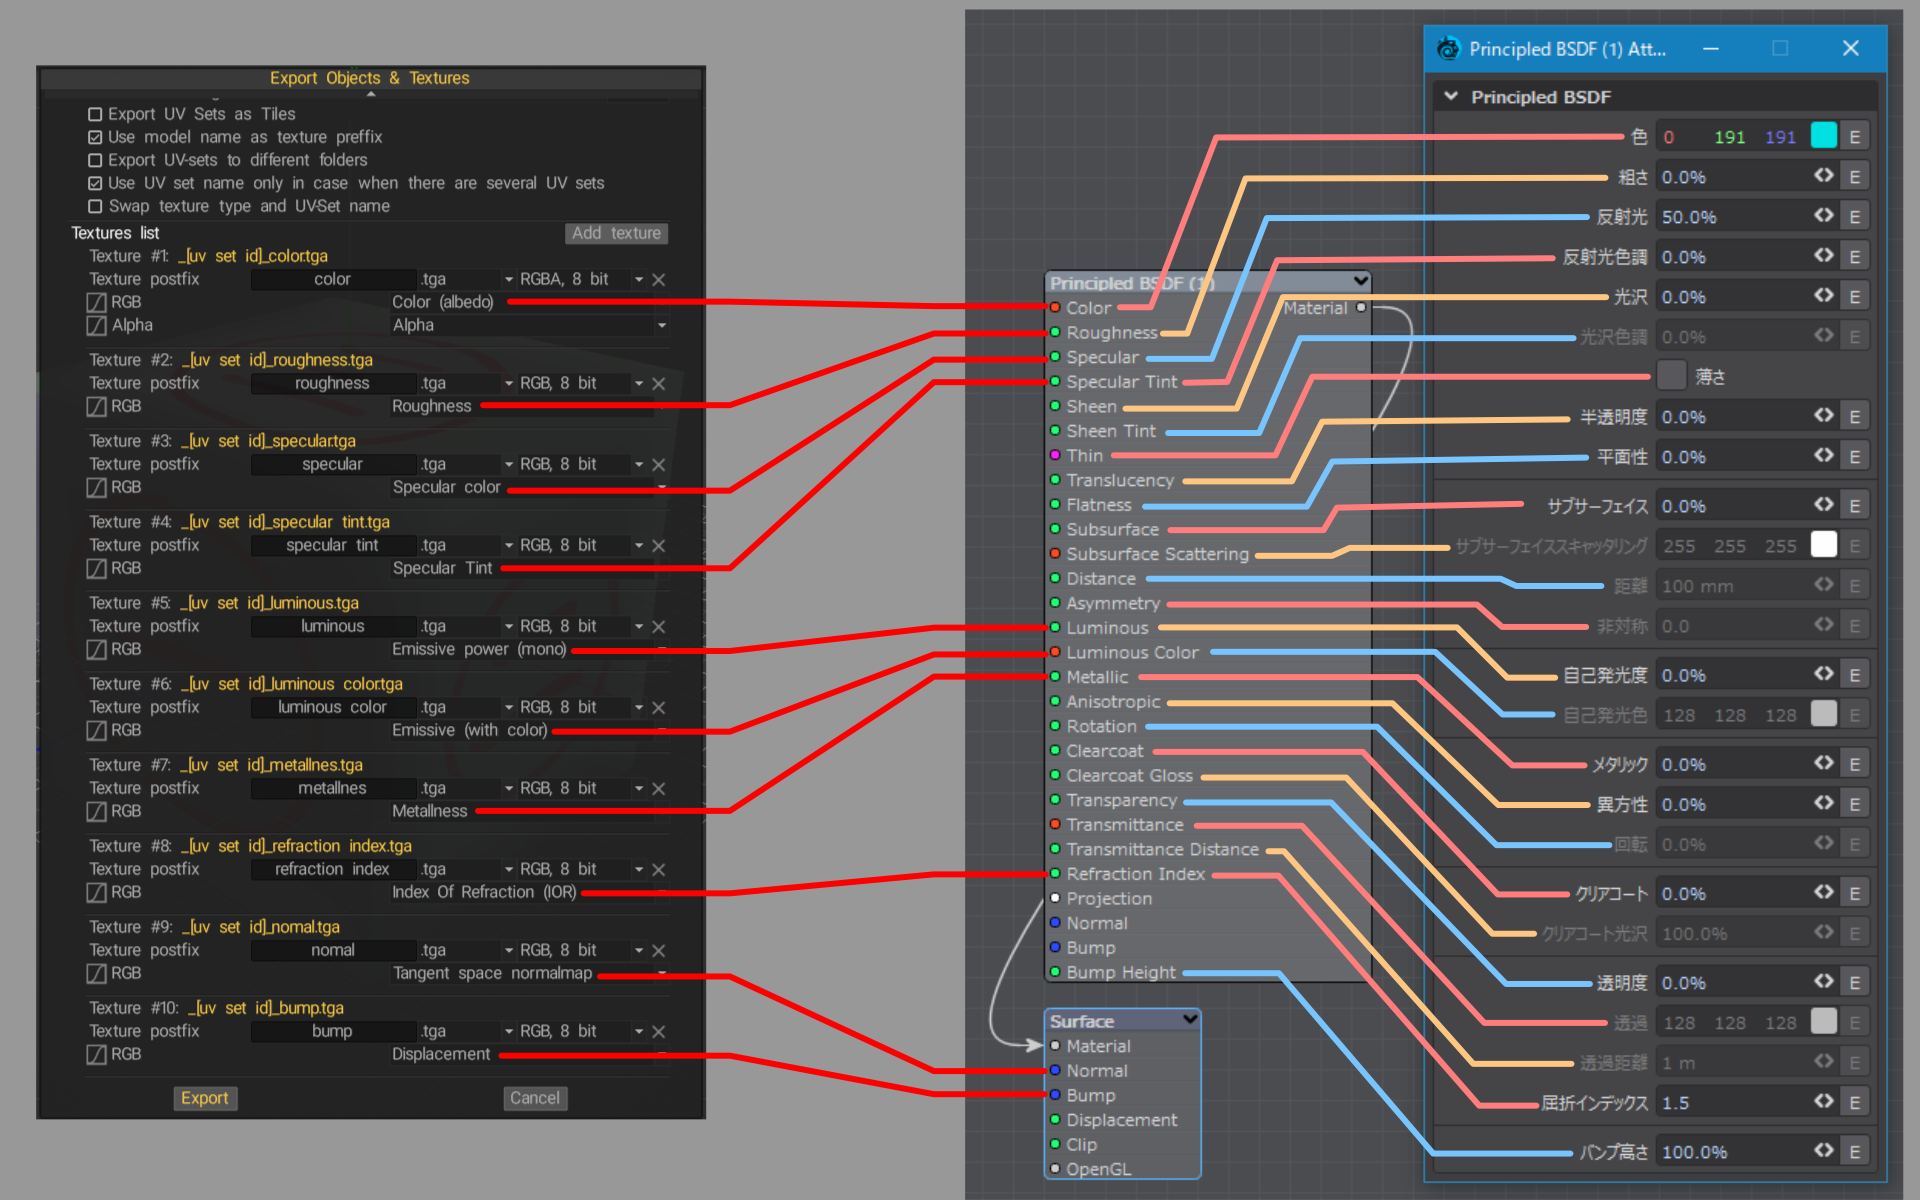Collapse the Principled BSDF attribute section
Image resolution: width=1920 pixels, height=1200 pixels.
[1451, 97]
